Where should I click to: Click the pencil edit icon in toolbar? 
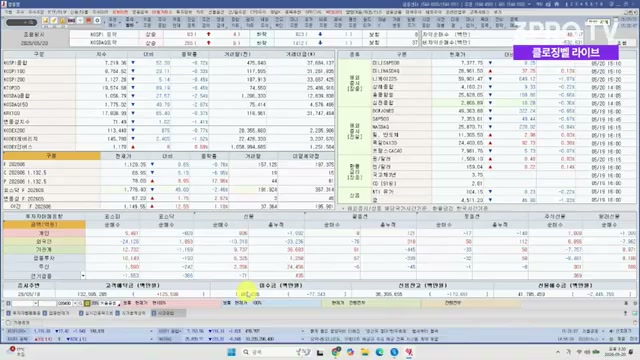53,20
